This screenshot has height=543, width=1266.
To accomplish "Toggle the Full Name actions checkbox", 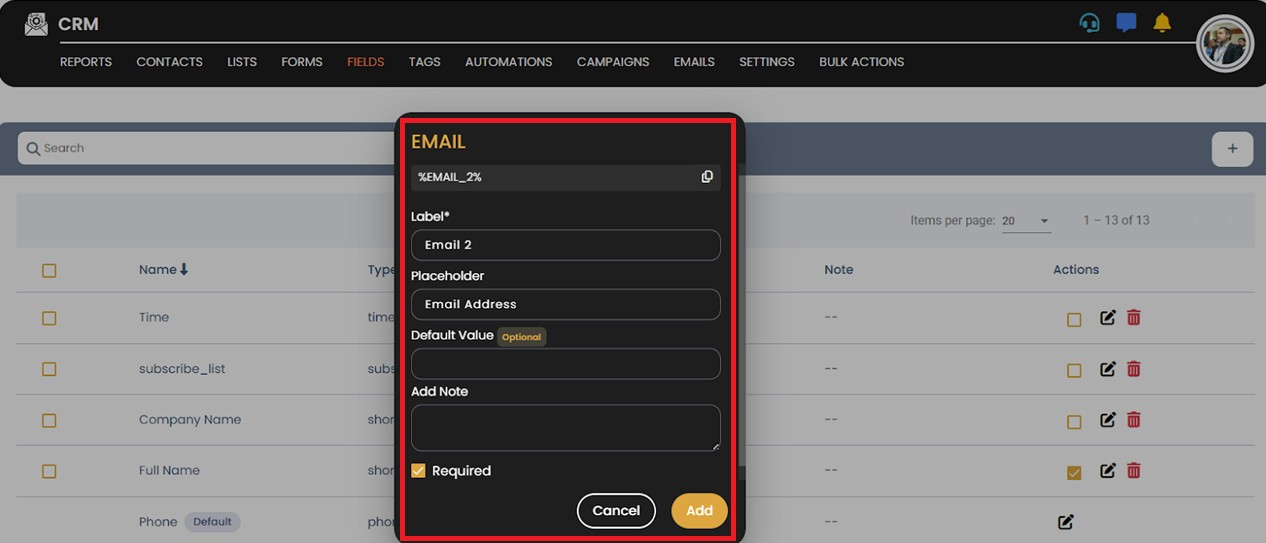I will click(1074, 472).
